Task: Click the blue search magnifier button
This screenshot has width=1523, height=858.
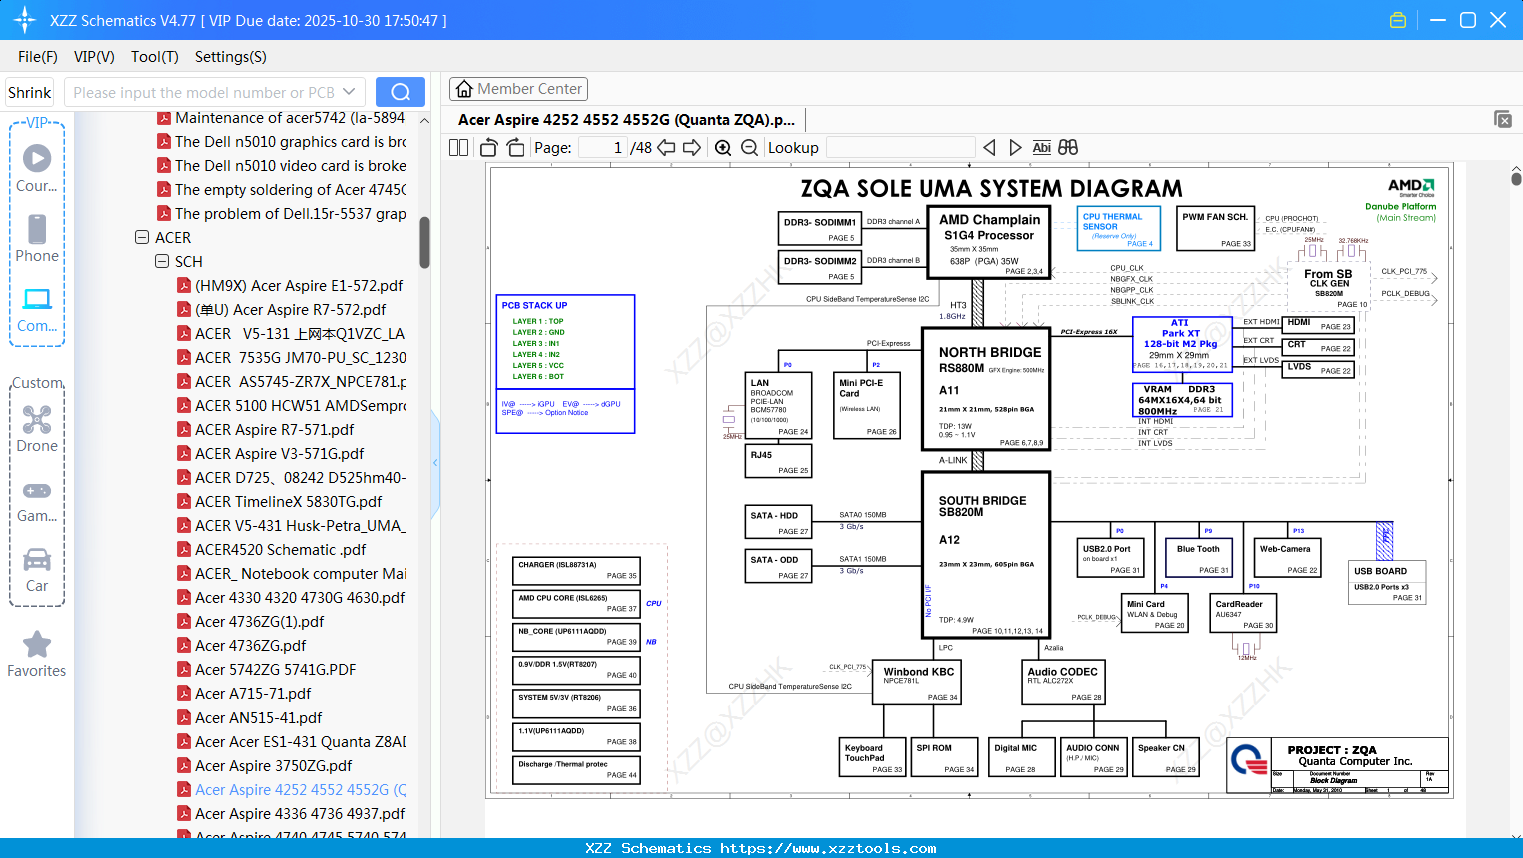Action: pos(400,92)
